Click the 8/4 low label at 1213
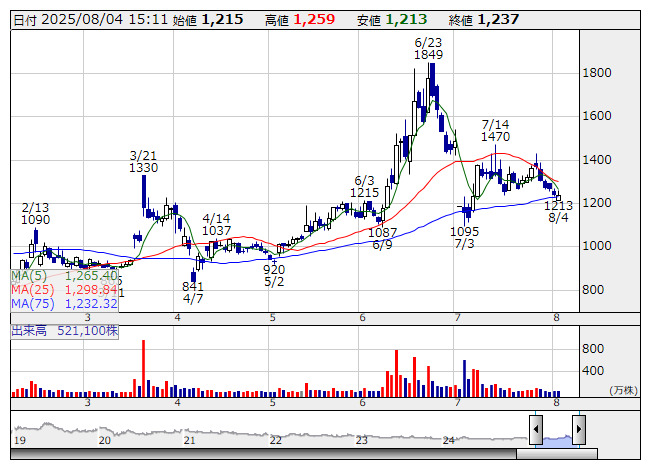The width and height of the screenshot is (653, 470). [x=559, y=212]
